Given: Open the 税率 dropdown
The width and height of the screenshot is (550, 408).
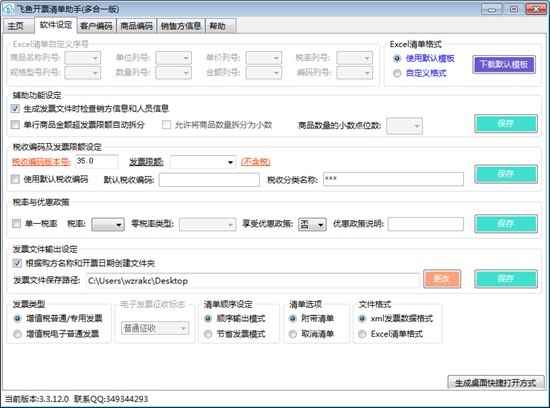Looking at the screenshot, I should click(x=108, y=225).
